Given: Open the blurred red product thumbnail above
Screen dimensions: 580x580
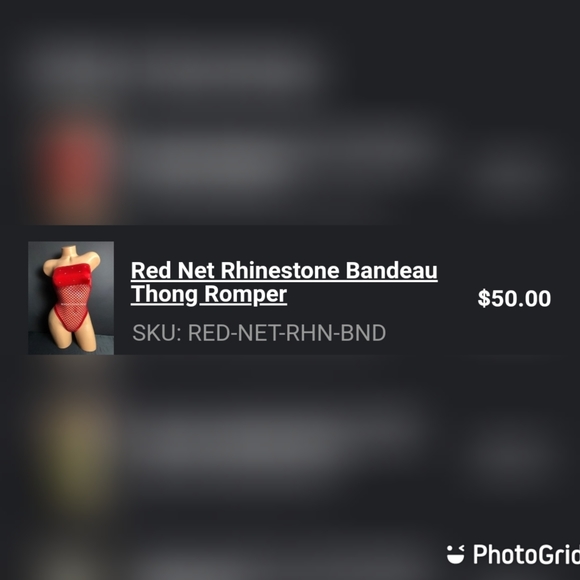Looking at the screenshot, I should tap(76, 166).
